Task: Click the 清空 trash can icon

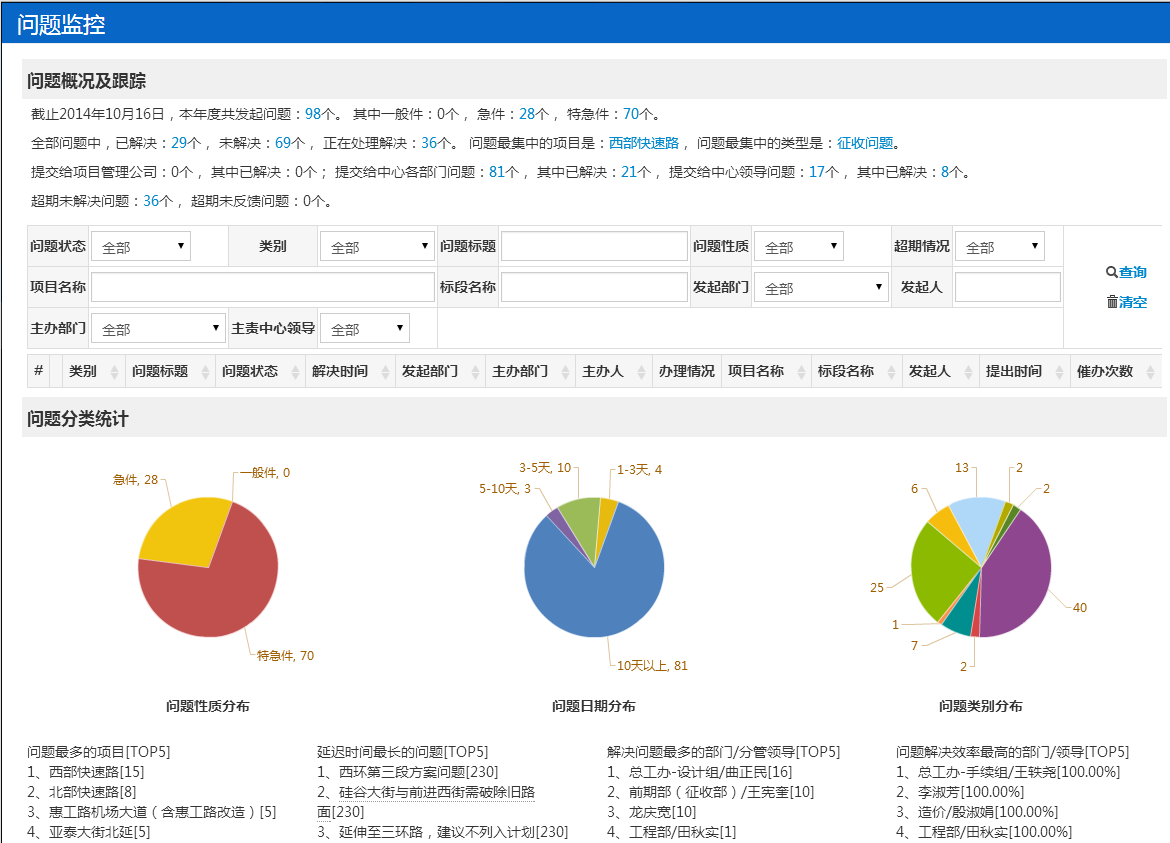Action: coord(1111,302)
